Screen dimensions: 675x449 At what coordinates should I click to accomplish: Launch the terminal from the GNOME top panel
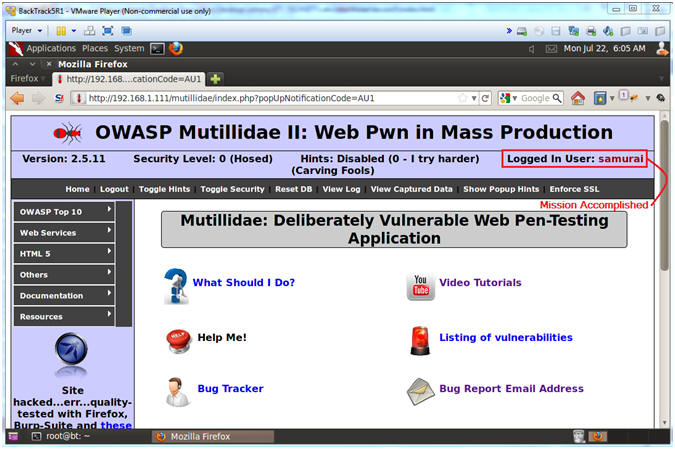pos(157,49)
